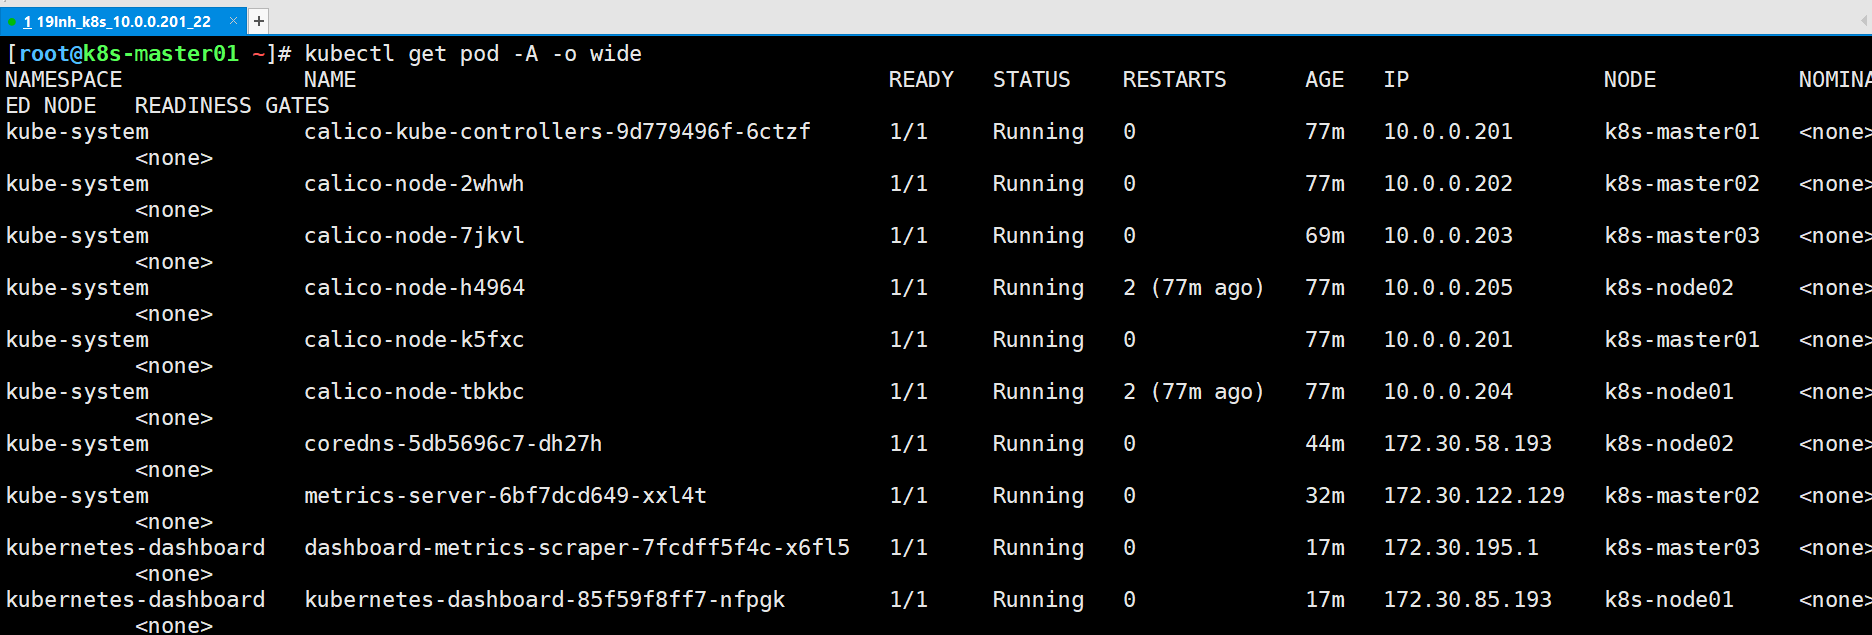Click pod name calico-kube-controllers-9d779496f-6ctzf

[x=557, y=132]
